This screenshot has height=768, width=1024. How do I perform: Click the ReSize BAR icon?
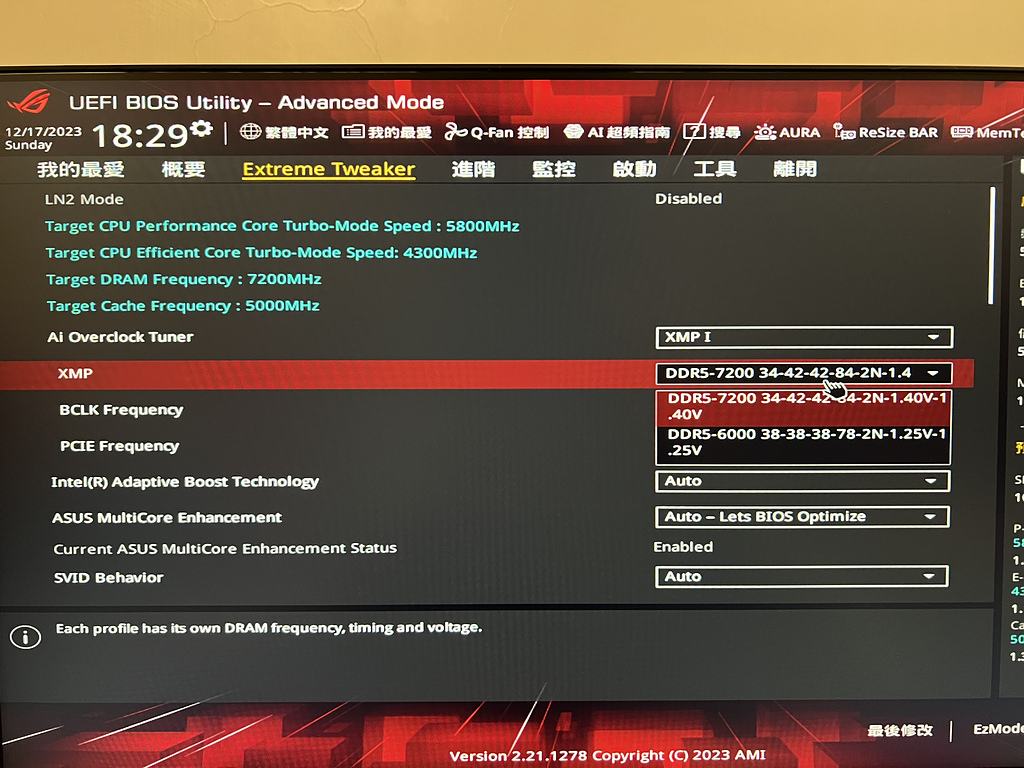click(844, 132)
